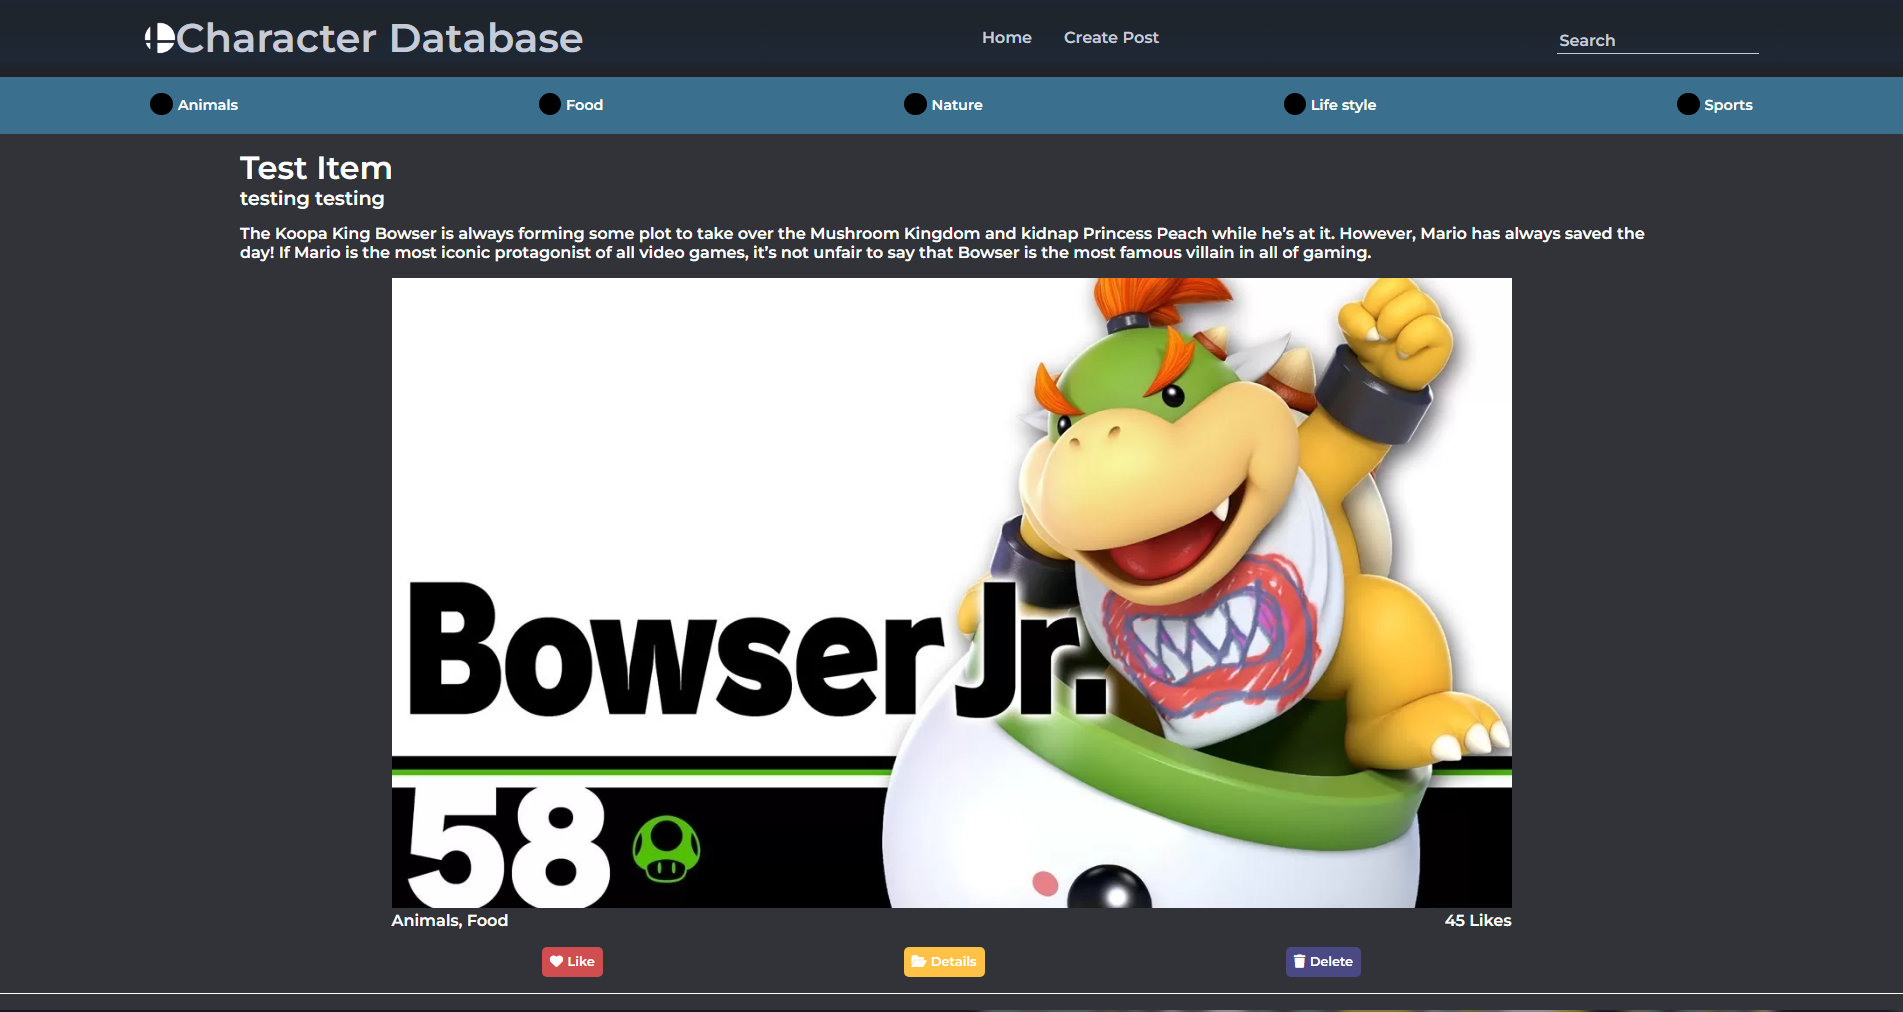Select the Animals category circle icon
The image size is (1903, 1012).
(x=161, y=104)
